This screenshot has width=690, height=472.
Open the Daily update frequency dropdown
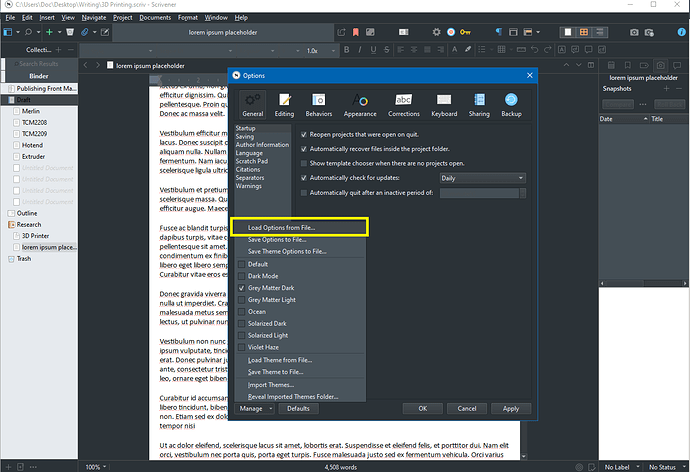(x=482, y=178)
